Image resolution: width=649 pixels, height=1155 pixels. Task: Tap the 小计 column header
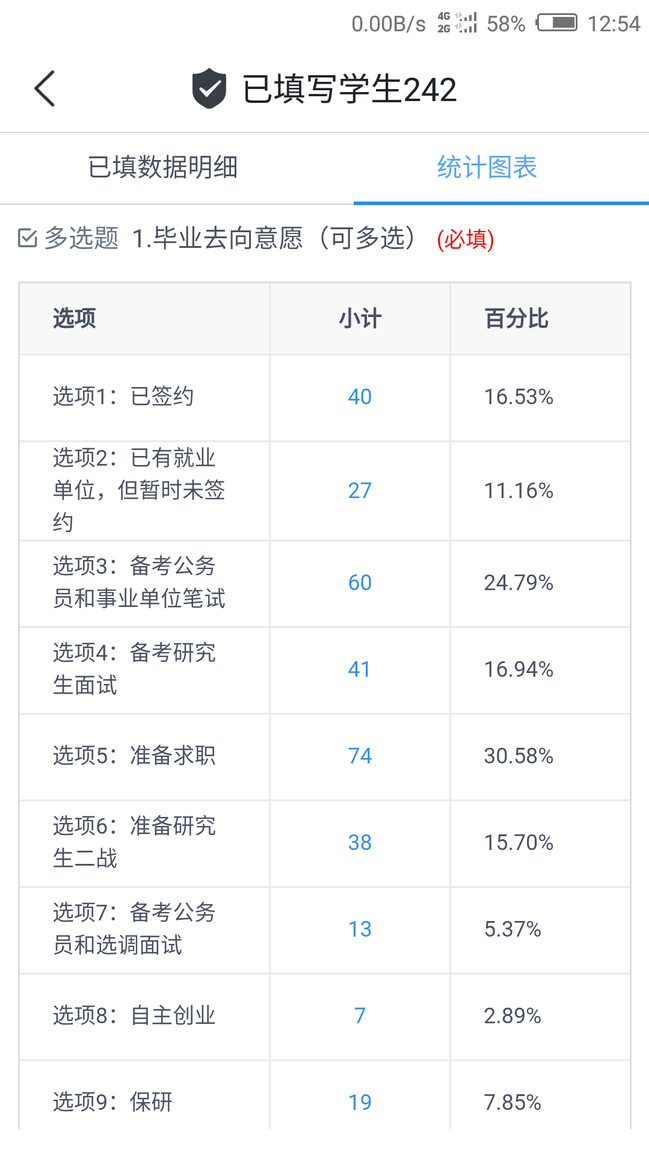(x=360, y=319)
